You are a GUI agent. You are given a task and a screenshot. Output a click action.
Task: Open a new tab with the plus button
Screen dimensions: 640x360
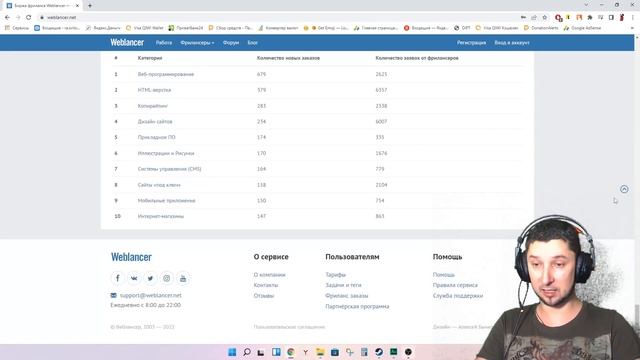click(x=90, y=6)
